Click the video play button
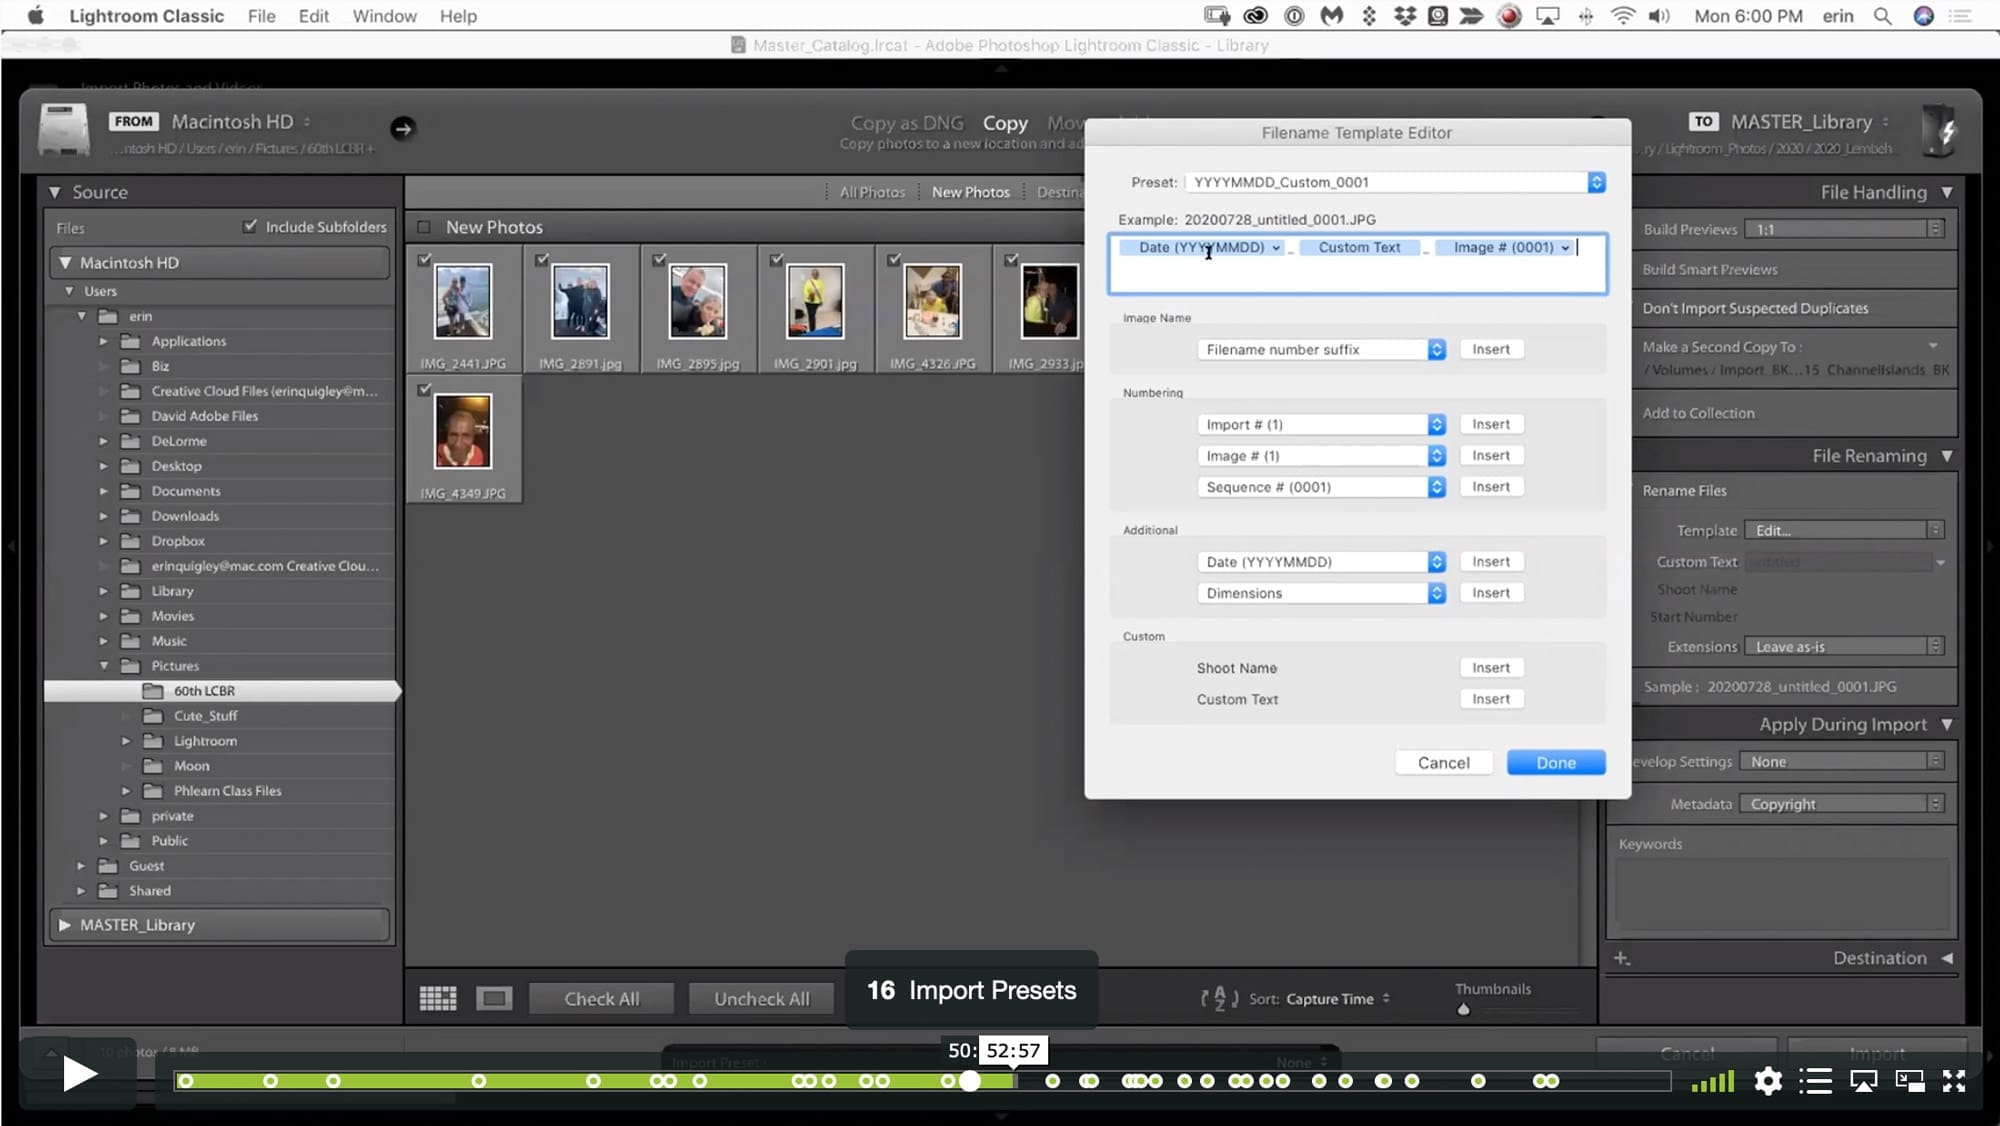Viewport: 2000px width, 1126px height. coord(79,1075)
